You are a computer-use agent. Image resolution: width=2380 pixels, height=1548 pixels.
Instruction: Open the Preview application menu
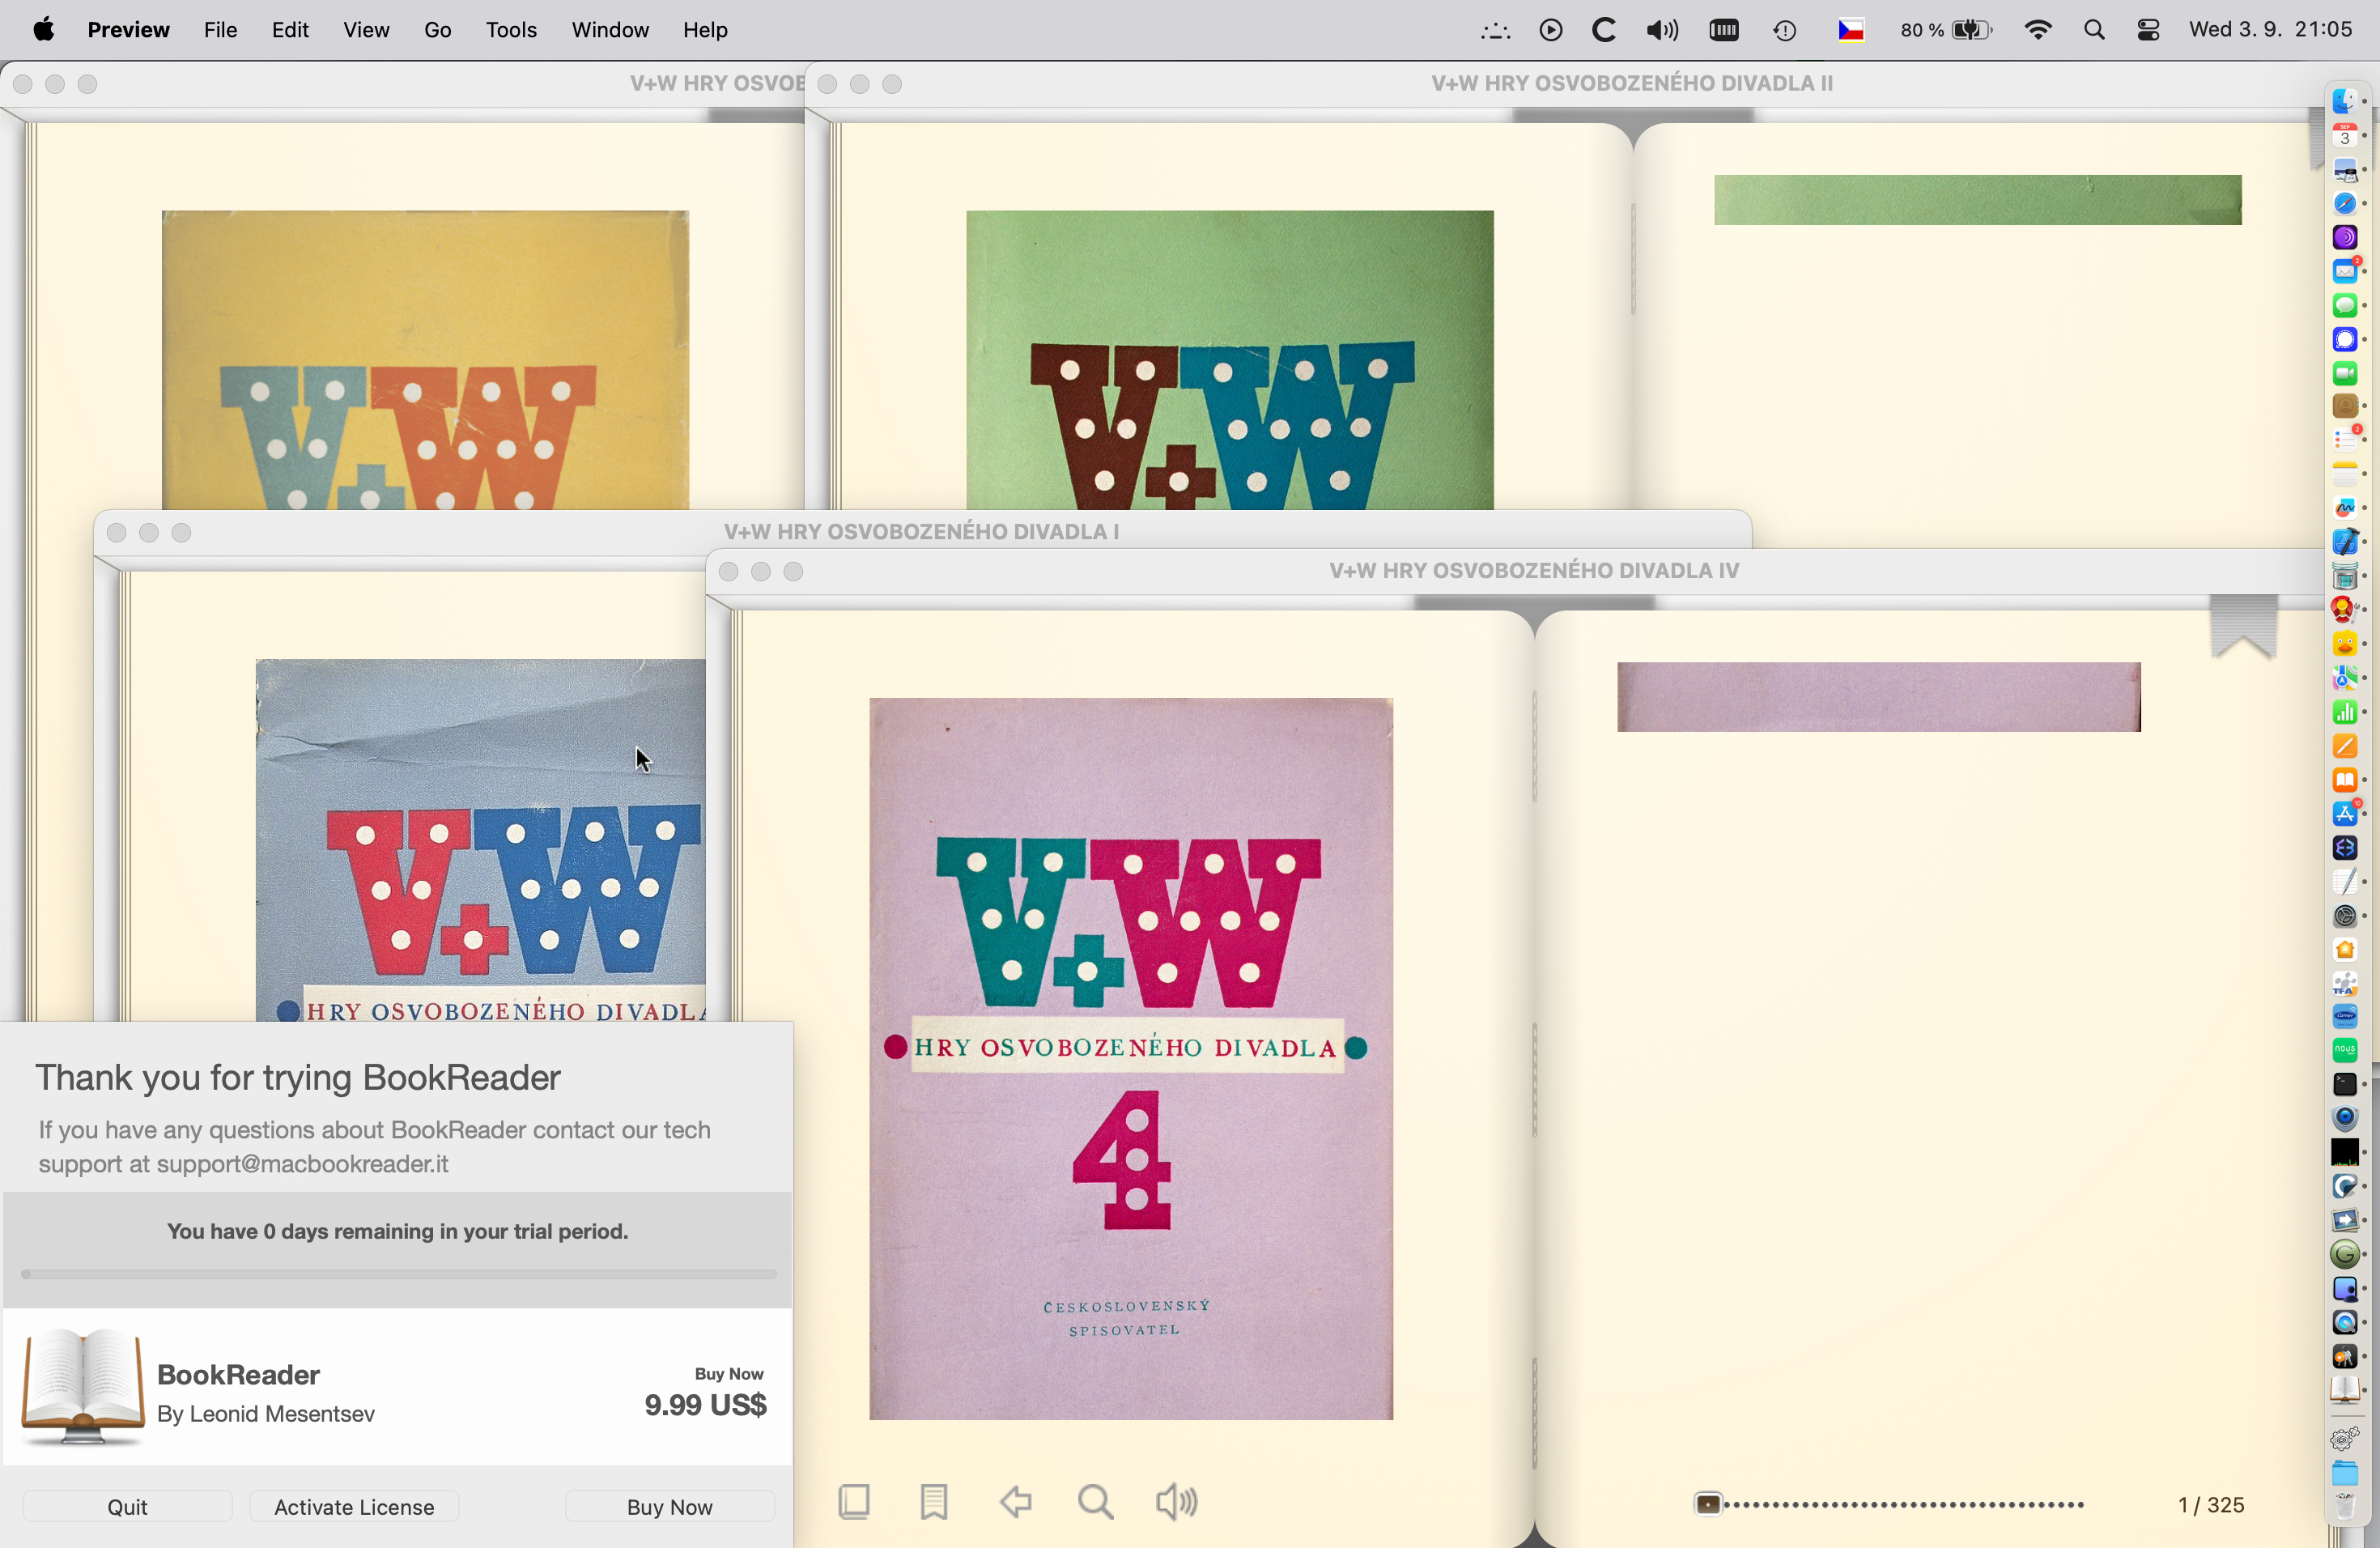point(129,30)
